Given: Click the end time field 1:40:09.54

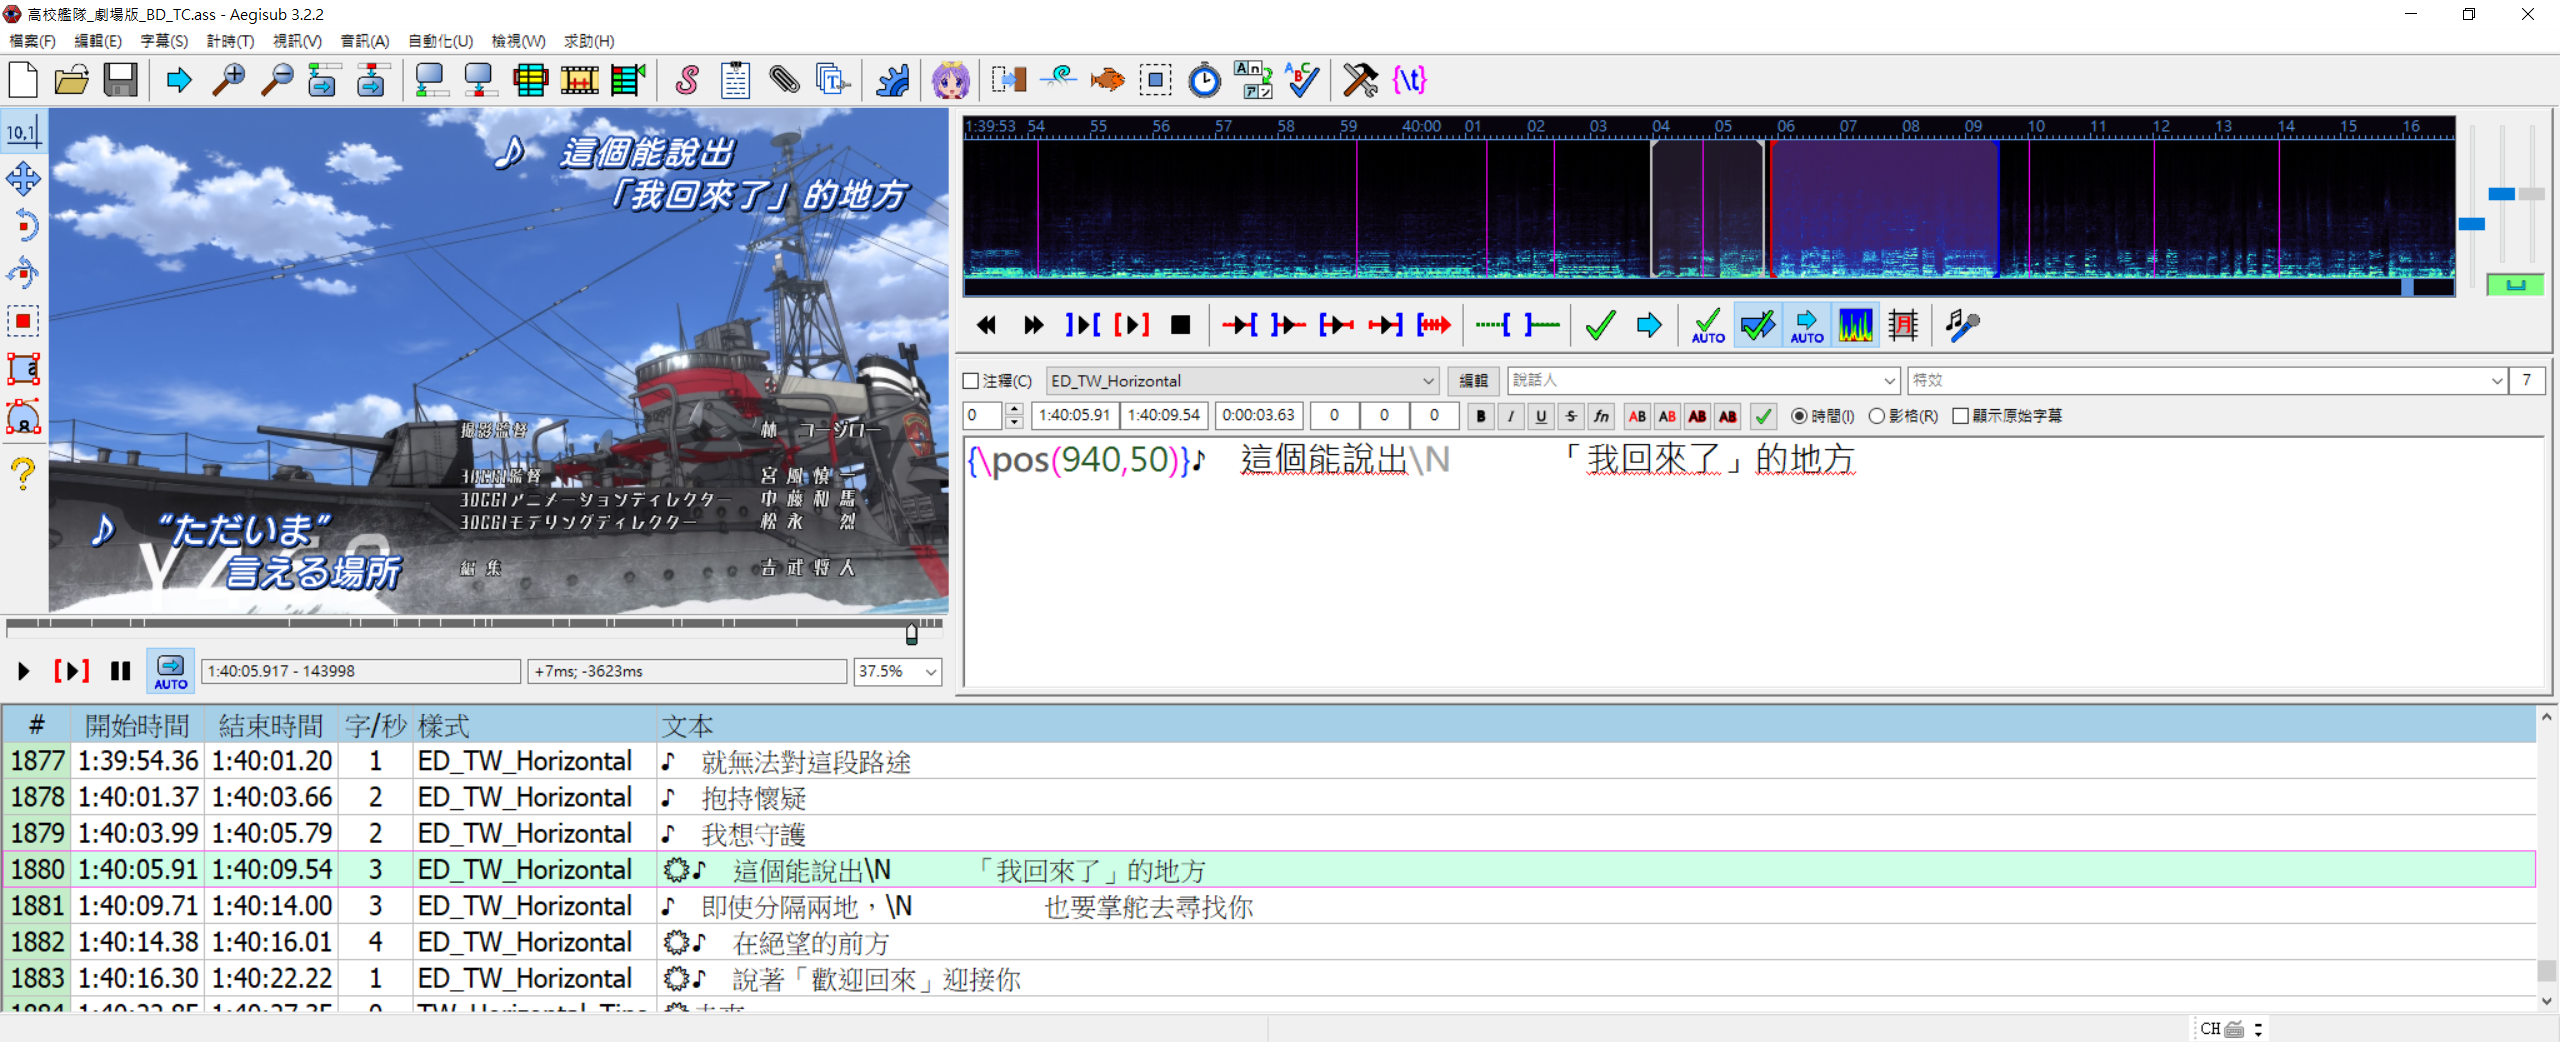Looking at the screenshot, I should click(x=1164, y=415).
